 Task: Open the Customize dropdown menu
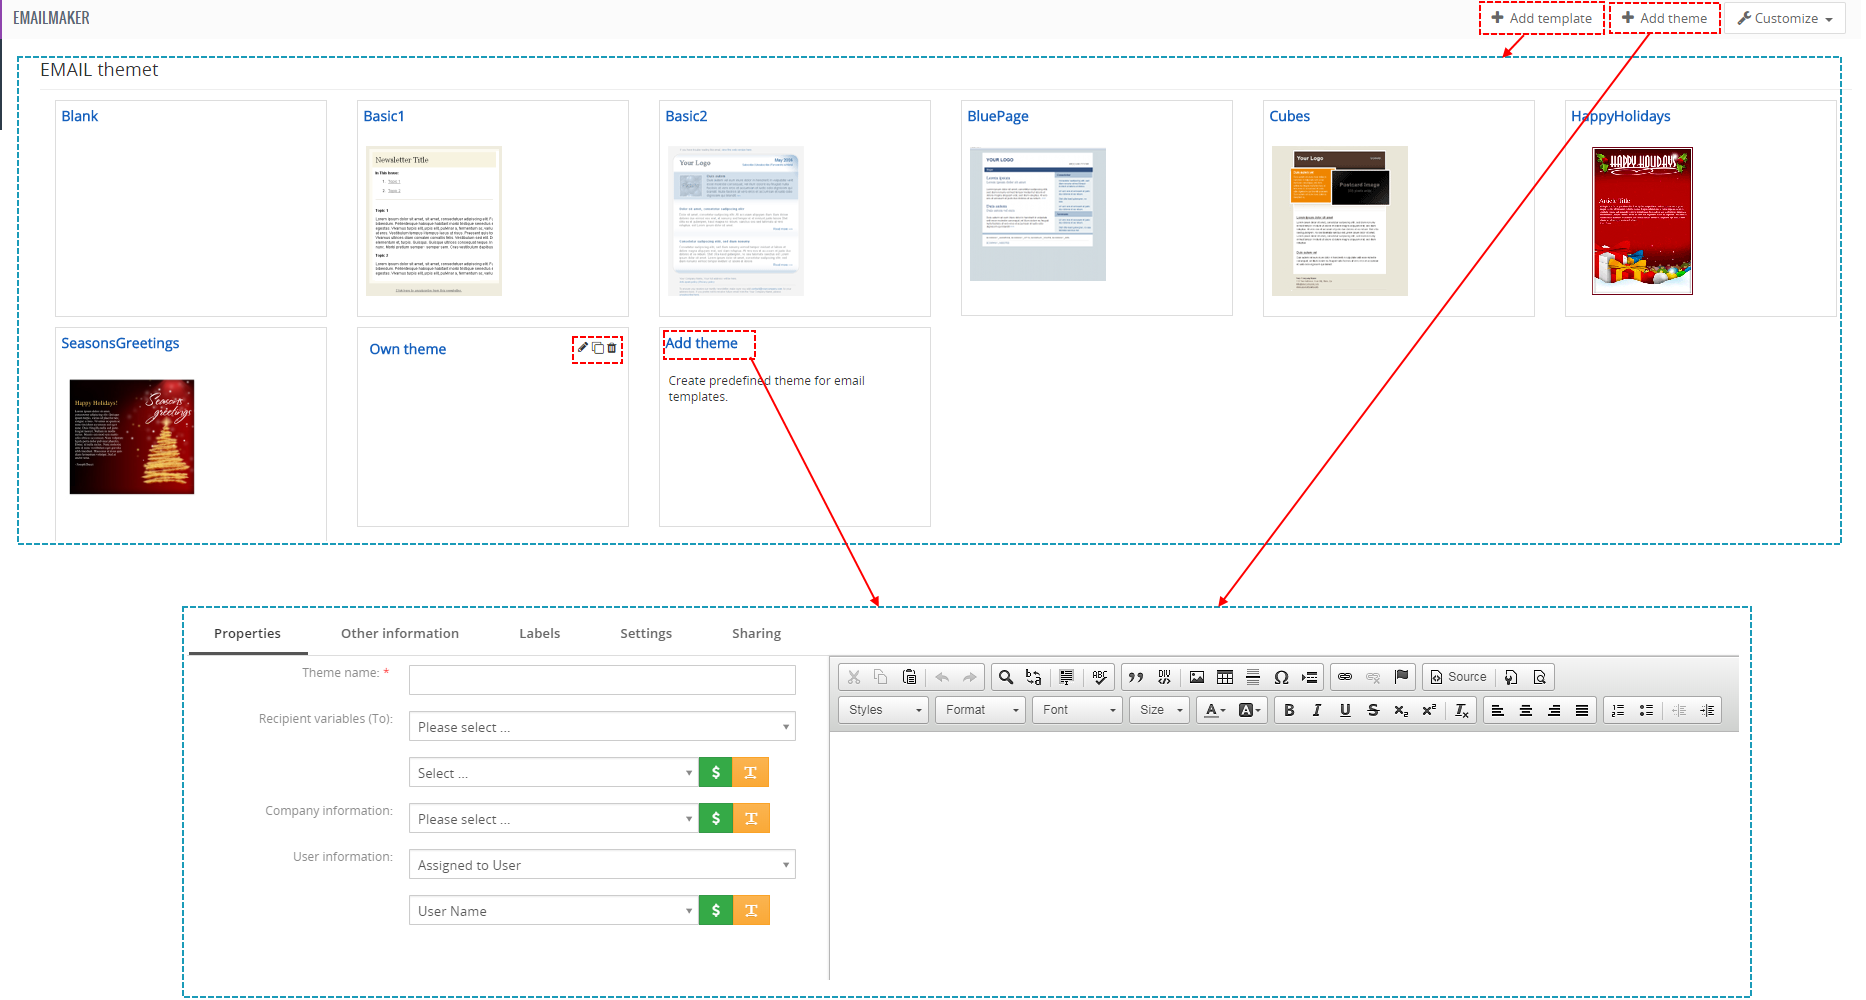pos(1785,18)
